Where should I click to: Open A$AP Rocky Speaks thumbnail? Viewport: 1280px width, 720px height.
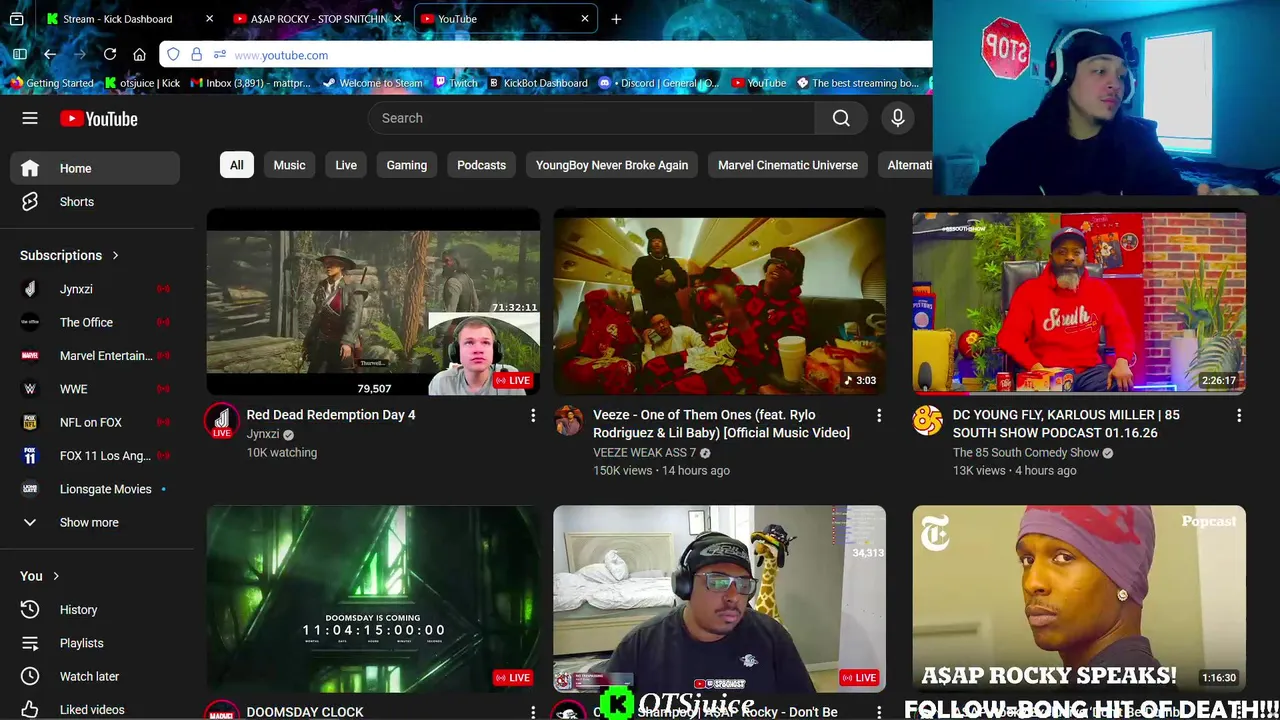pos(1079,598)
